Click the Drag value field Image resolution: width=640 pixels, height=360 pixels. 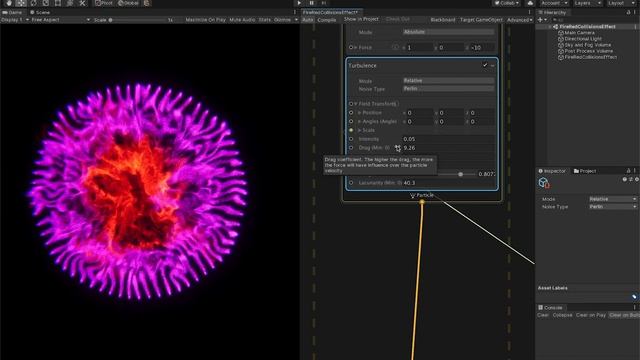448,148
